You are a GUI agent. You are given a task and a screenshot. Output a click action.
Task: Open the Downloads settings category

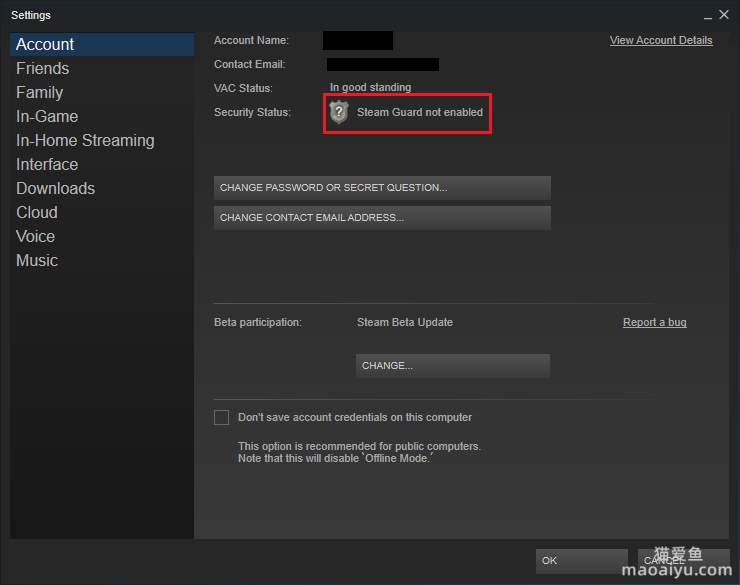[x=102, y=189]
